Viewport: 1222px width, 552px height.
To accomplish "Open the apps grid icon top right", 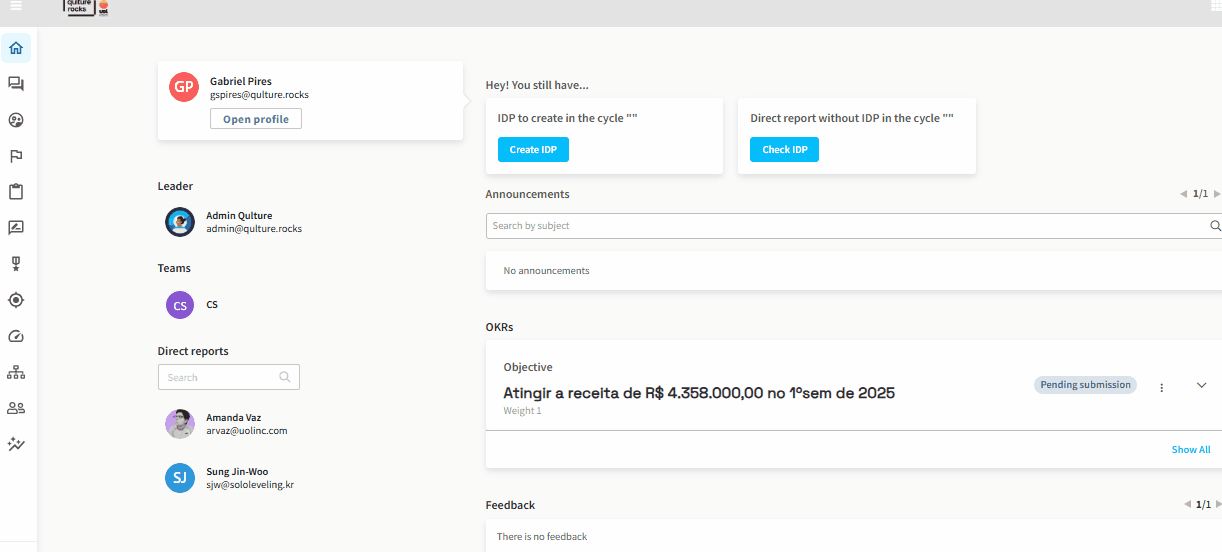I will (x=1216, y=6).
